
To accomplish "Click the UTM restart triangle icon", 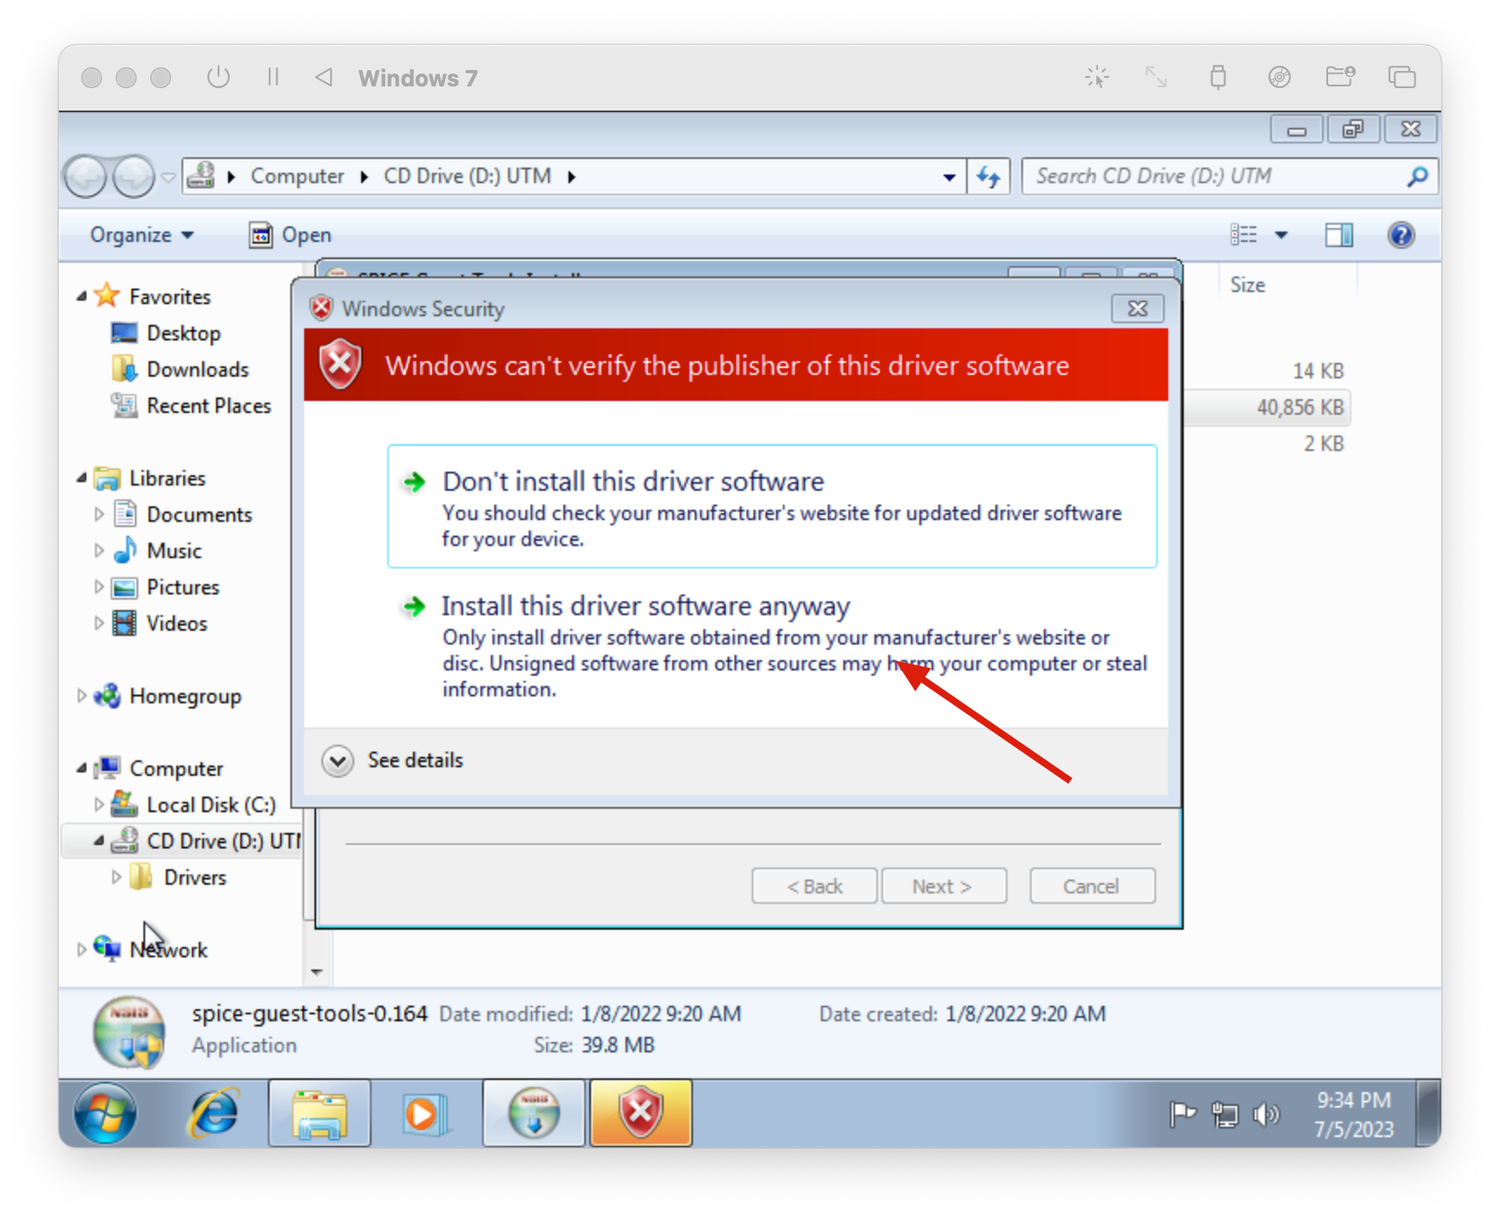I will (x=324, y=77).
